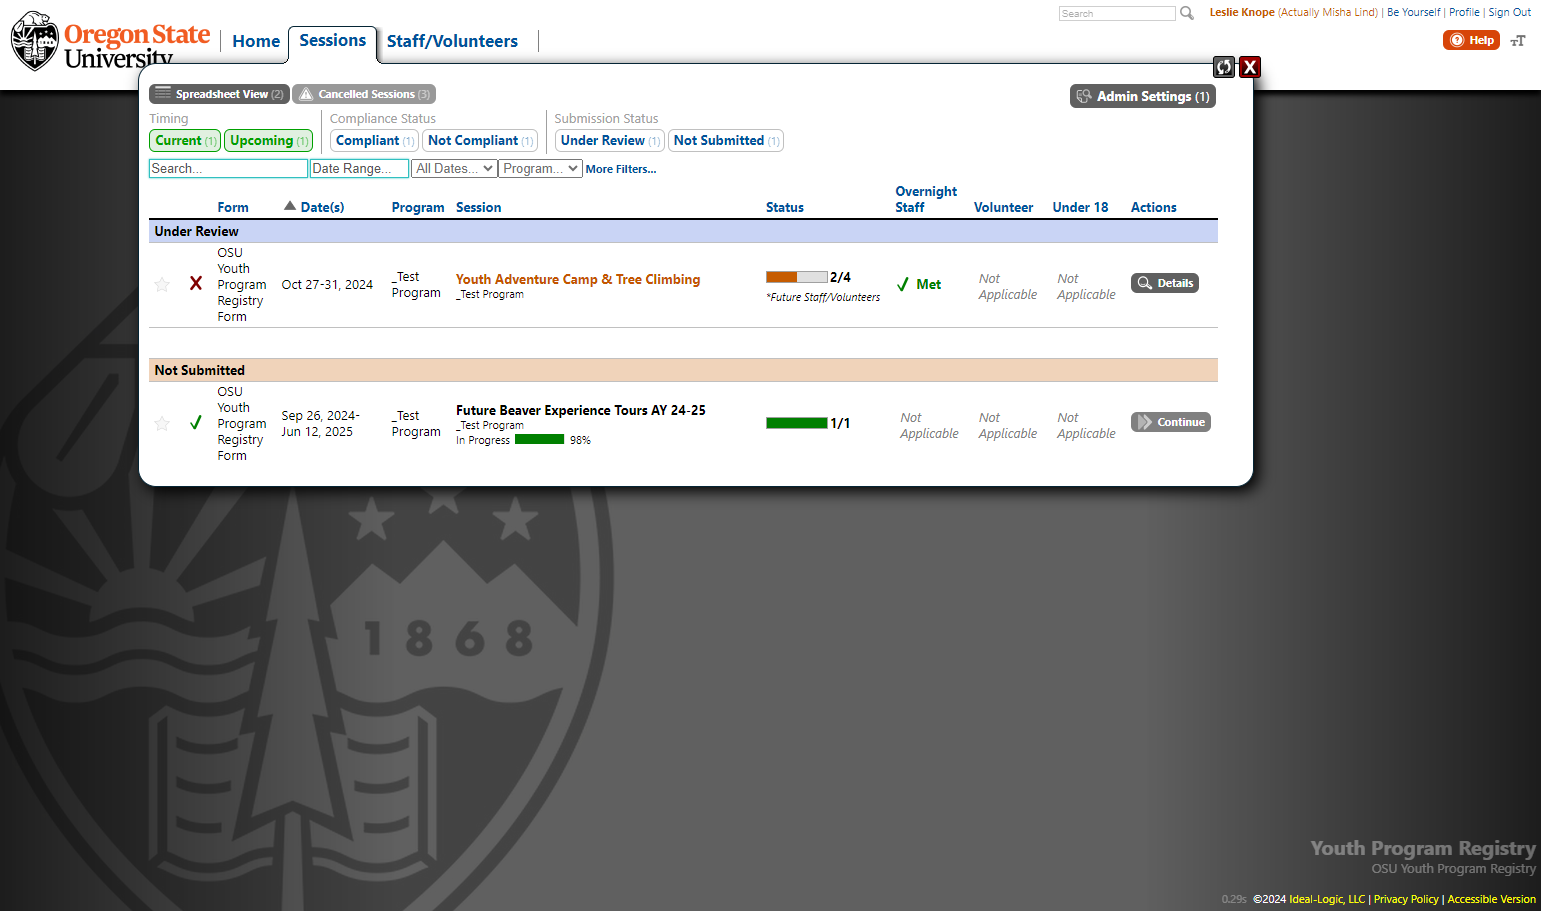Open Future Beaver Experience Tours AY 24-25
This screenshot has width=1541, height=911.
point(581,410)
